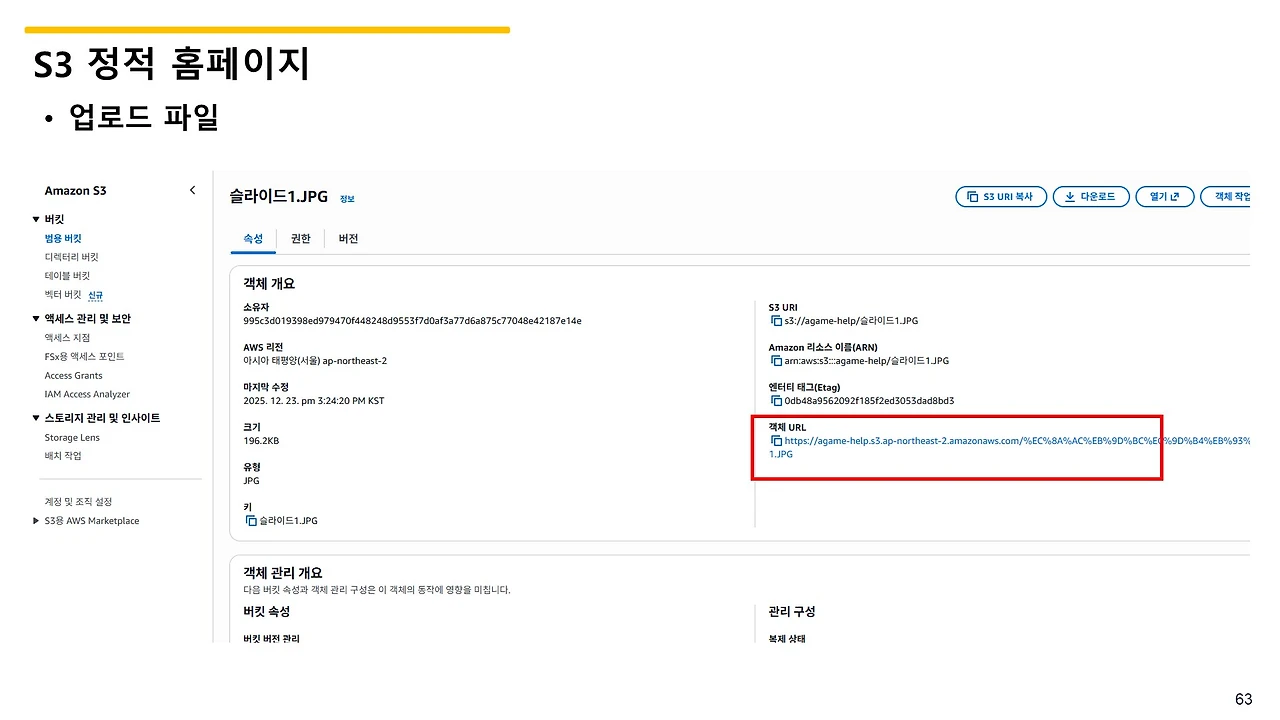Image resolution: width=1280 pixels, height=720 pixels.
Task: Switch to the 버전 tab
Action: pos(348,239)
